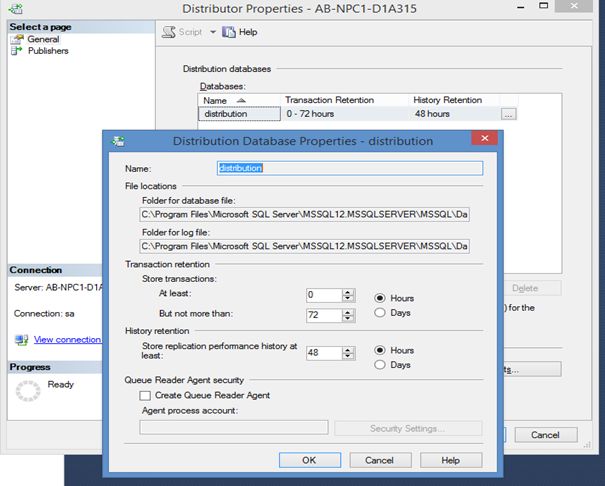Enable Create Queue Reader Agent checkbox

click(145, 396)
